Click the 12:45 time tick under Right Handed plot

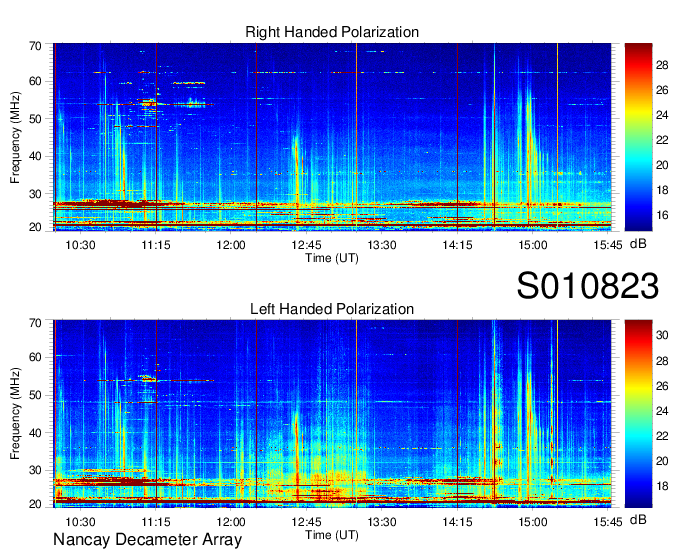click(307, 245)
